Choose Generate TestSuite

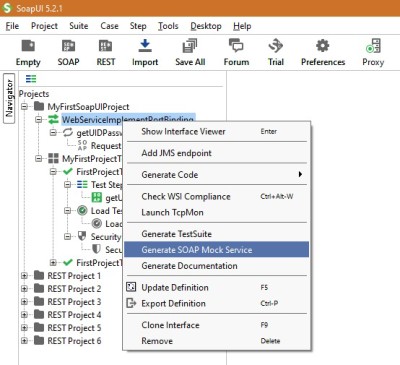[217, 234]
